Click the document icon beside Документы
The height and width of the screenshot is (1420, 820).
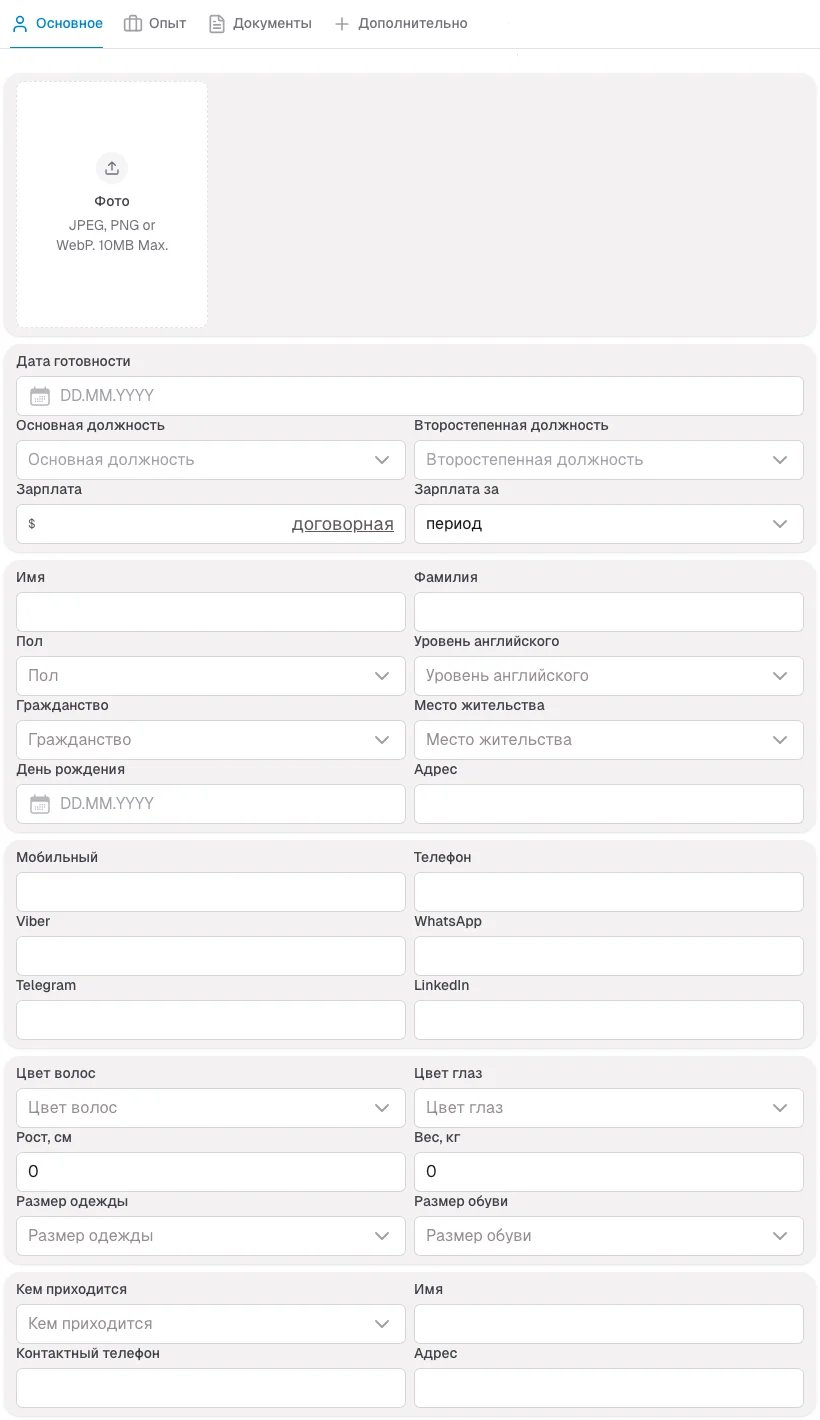[216, 23]
